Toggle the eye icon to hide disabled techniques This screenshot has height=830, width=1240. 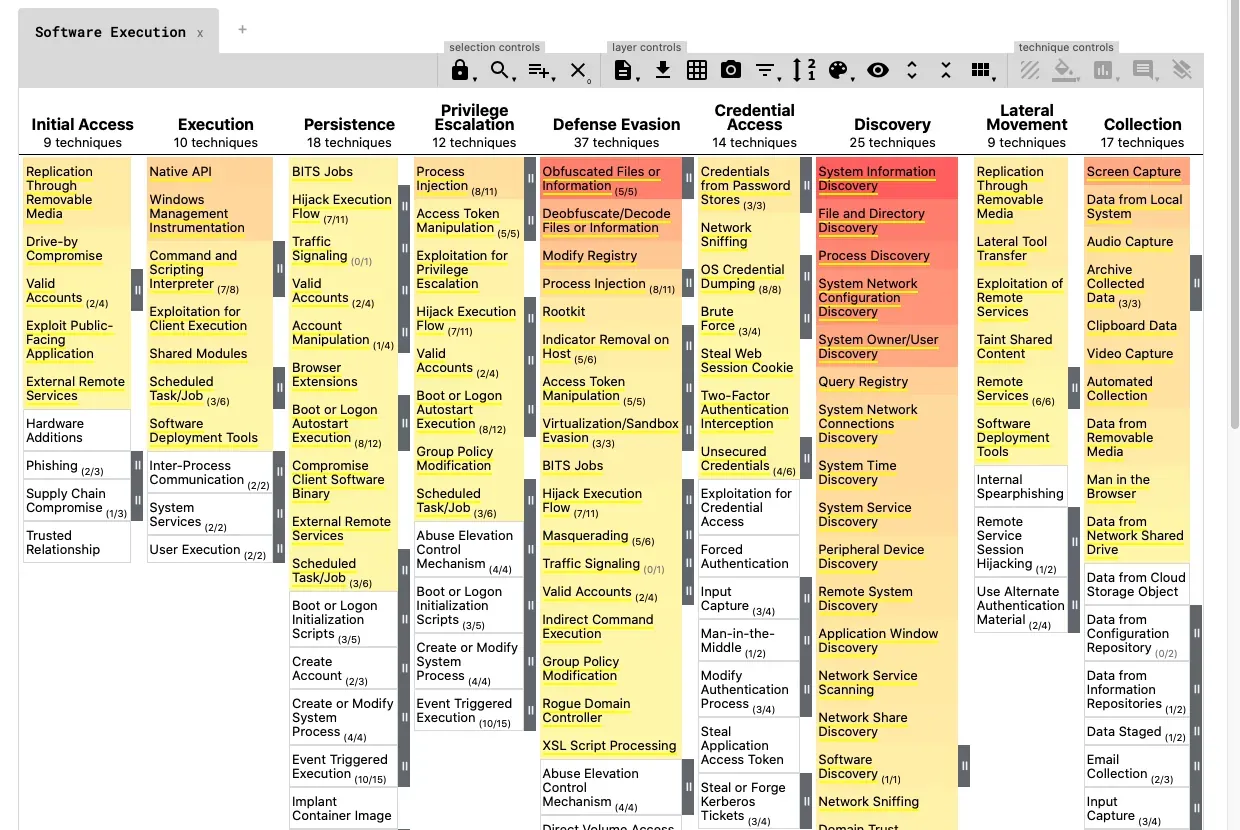click(x=878, y=70)
